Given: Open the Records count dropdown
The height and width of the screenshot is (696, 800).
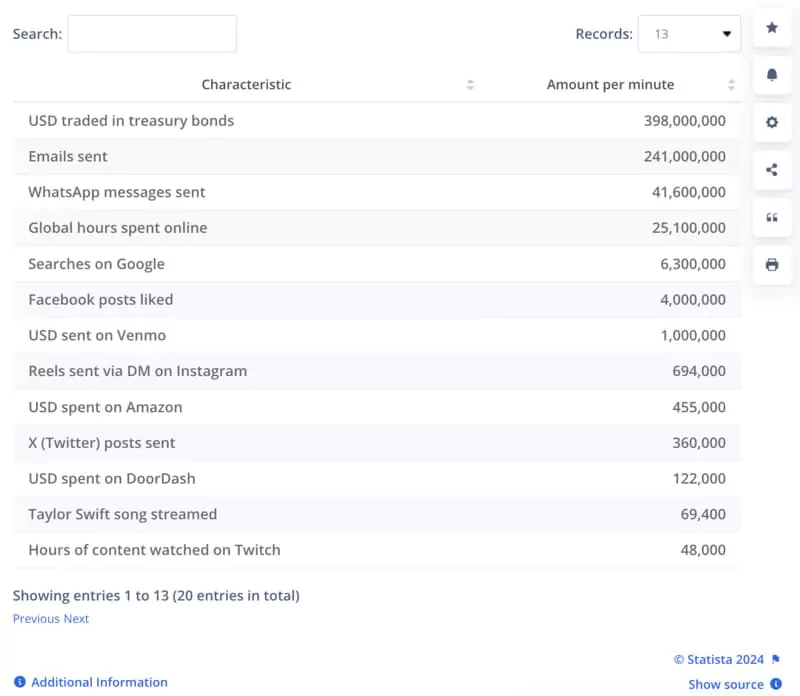Looking at the screenshot, I should coord(689,34).
